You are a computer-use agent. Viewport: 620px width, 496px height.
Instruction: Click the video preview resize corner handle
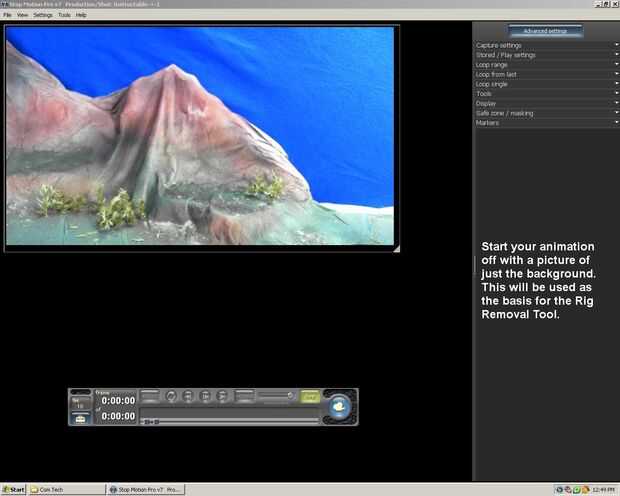pyautogui.click(x=397, y=249)
